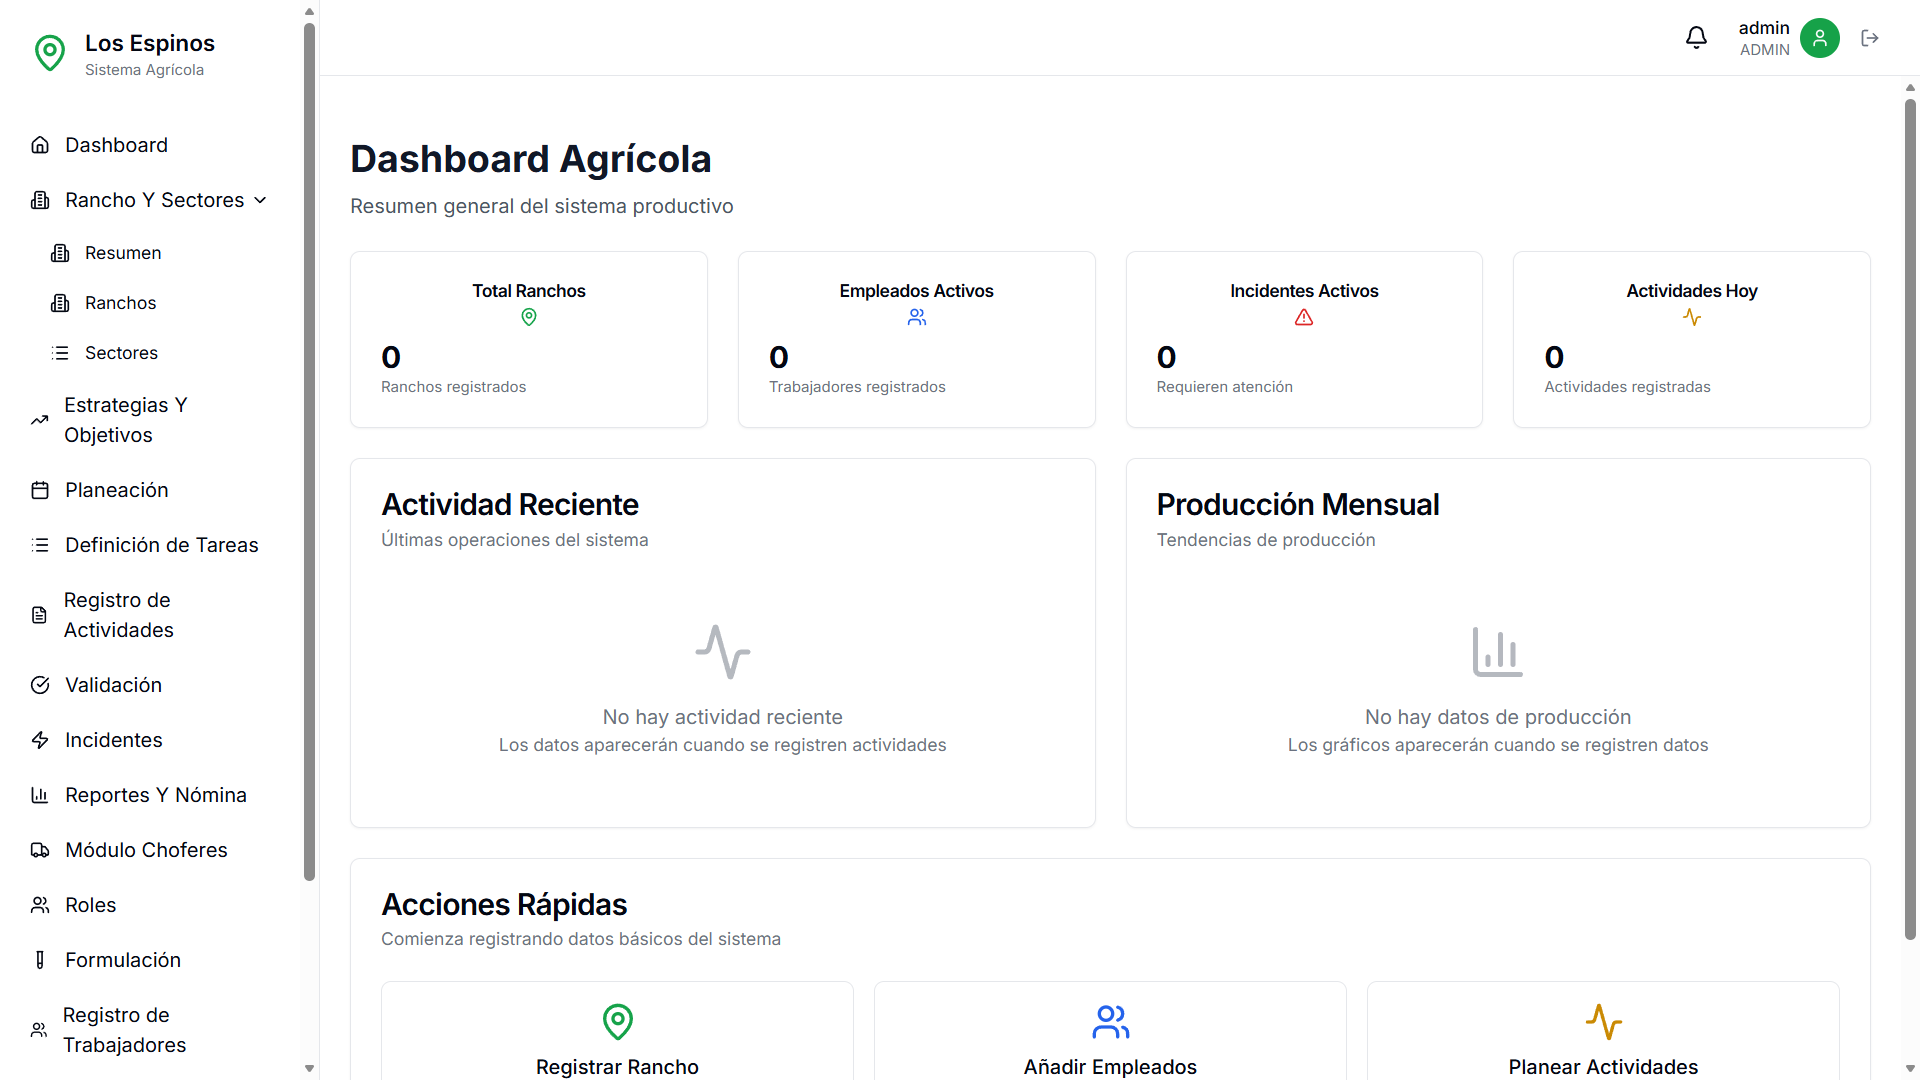This screenshot has width=1920, height=1080.
Task: Click the Los Espinos location pin logo
Action: pos(50,52)
